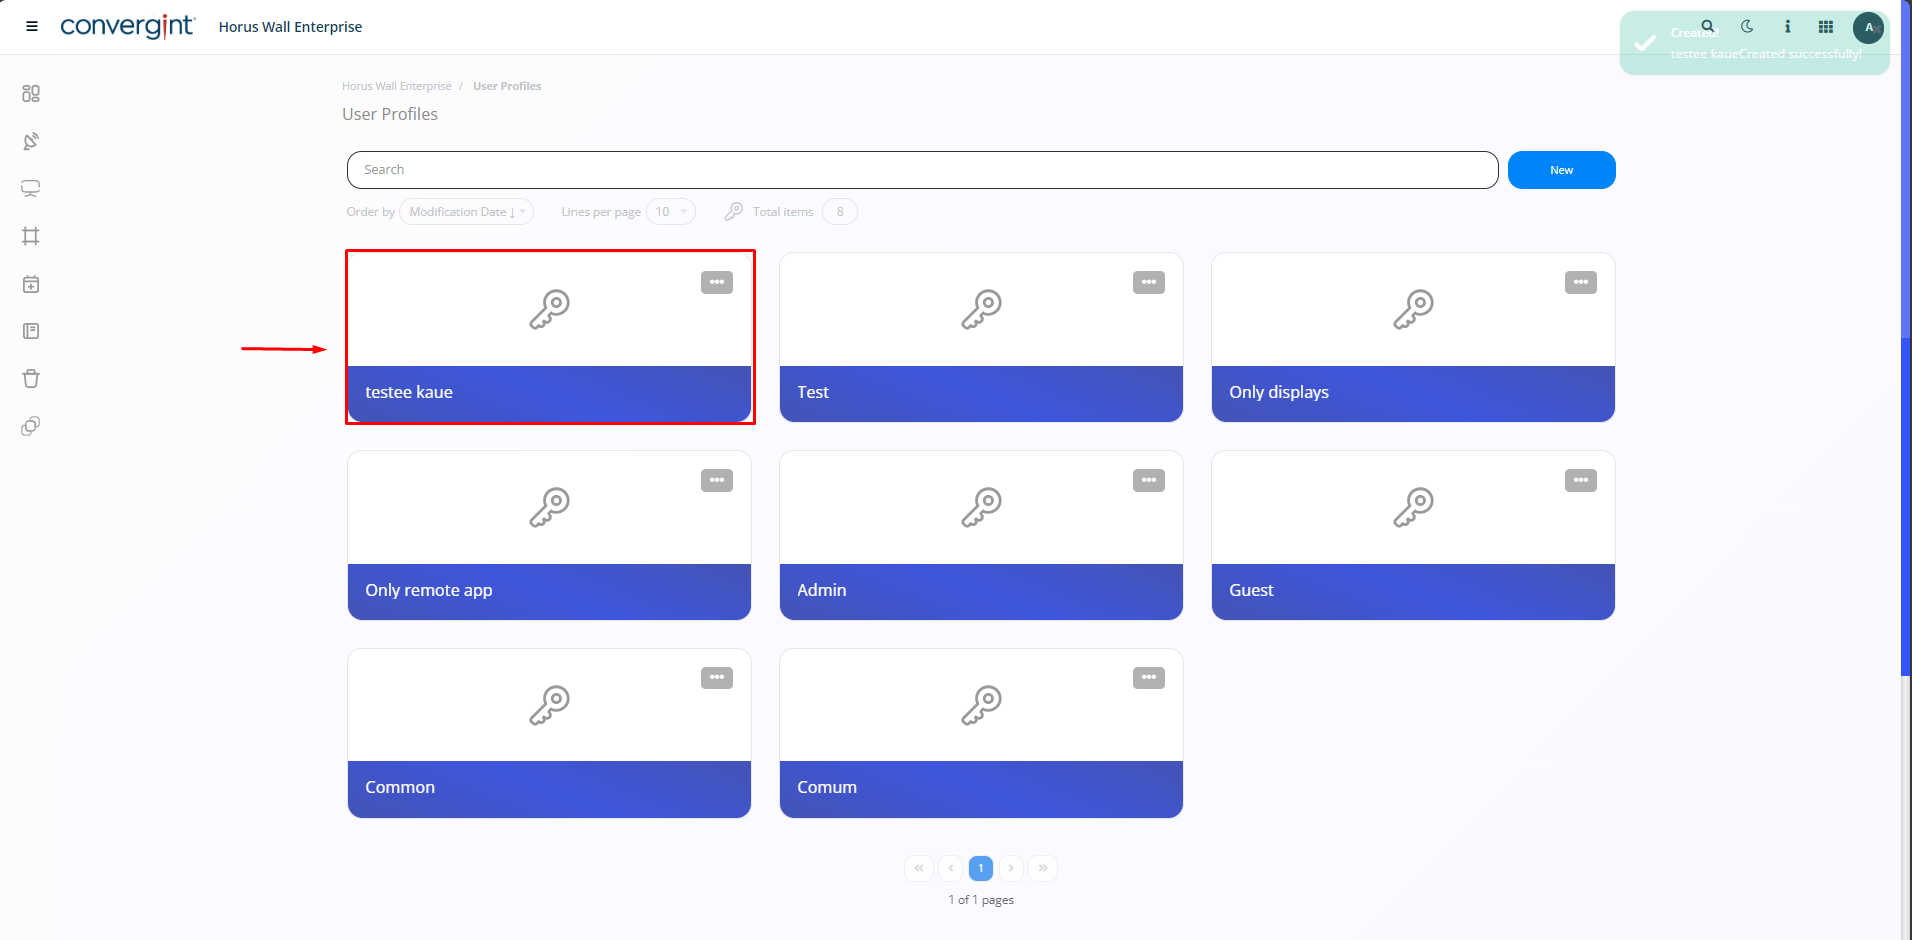This screenshot has height=940, width=1912.
Task: Open options menu on Guest card
Action: (x=1580, y=481)
